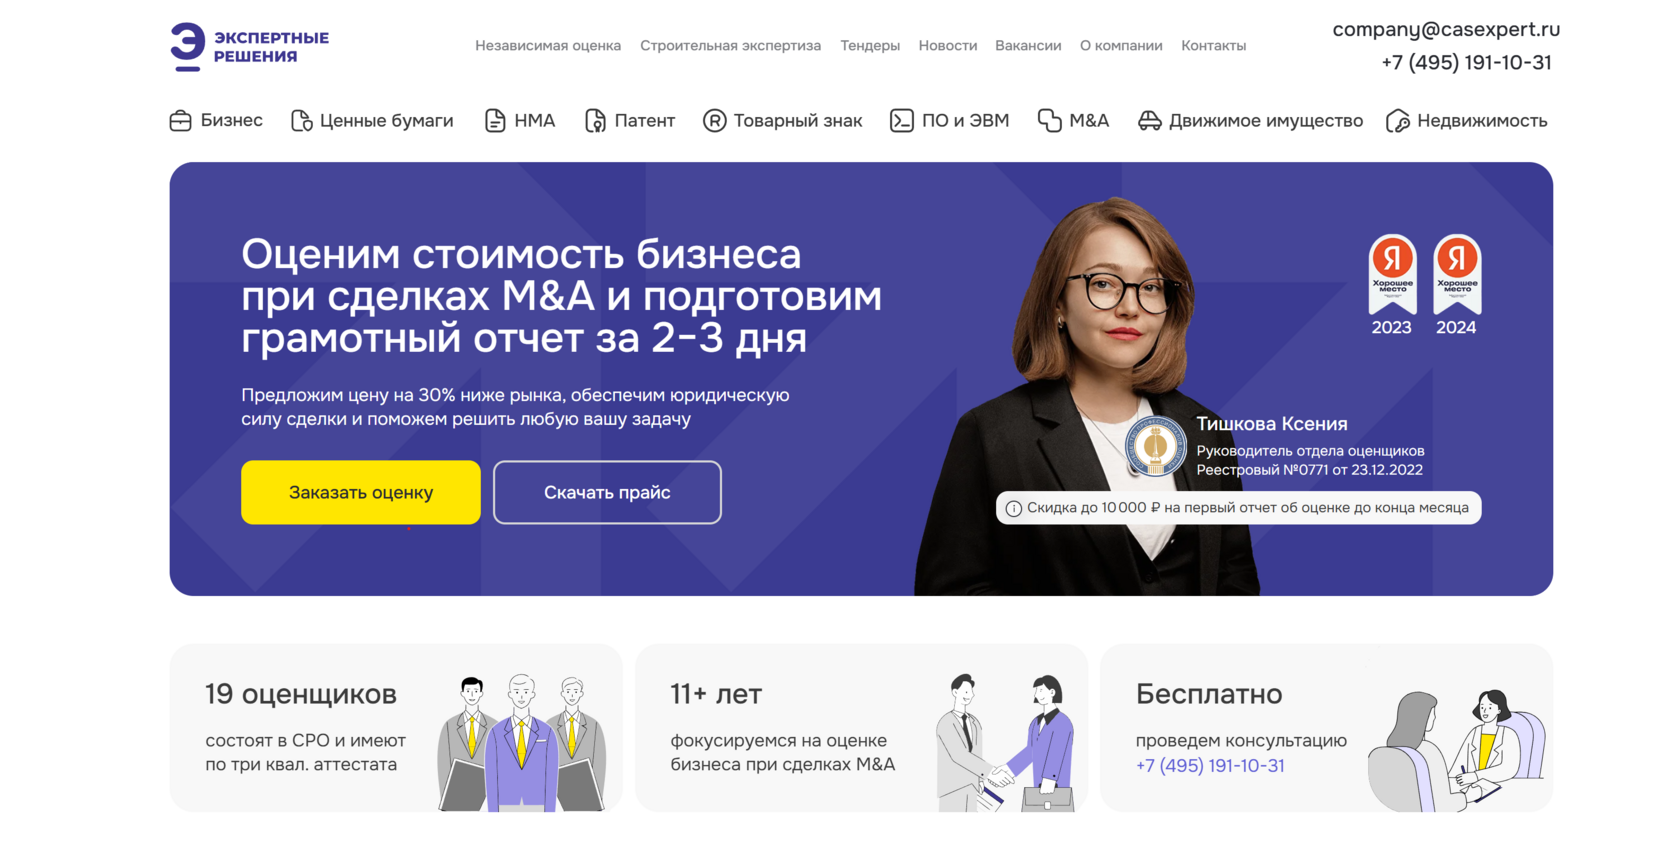
Task: Go to the Тендеры page
Action: coord(870,46)
